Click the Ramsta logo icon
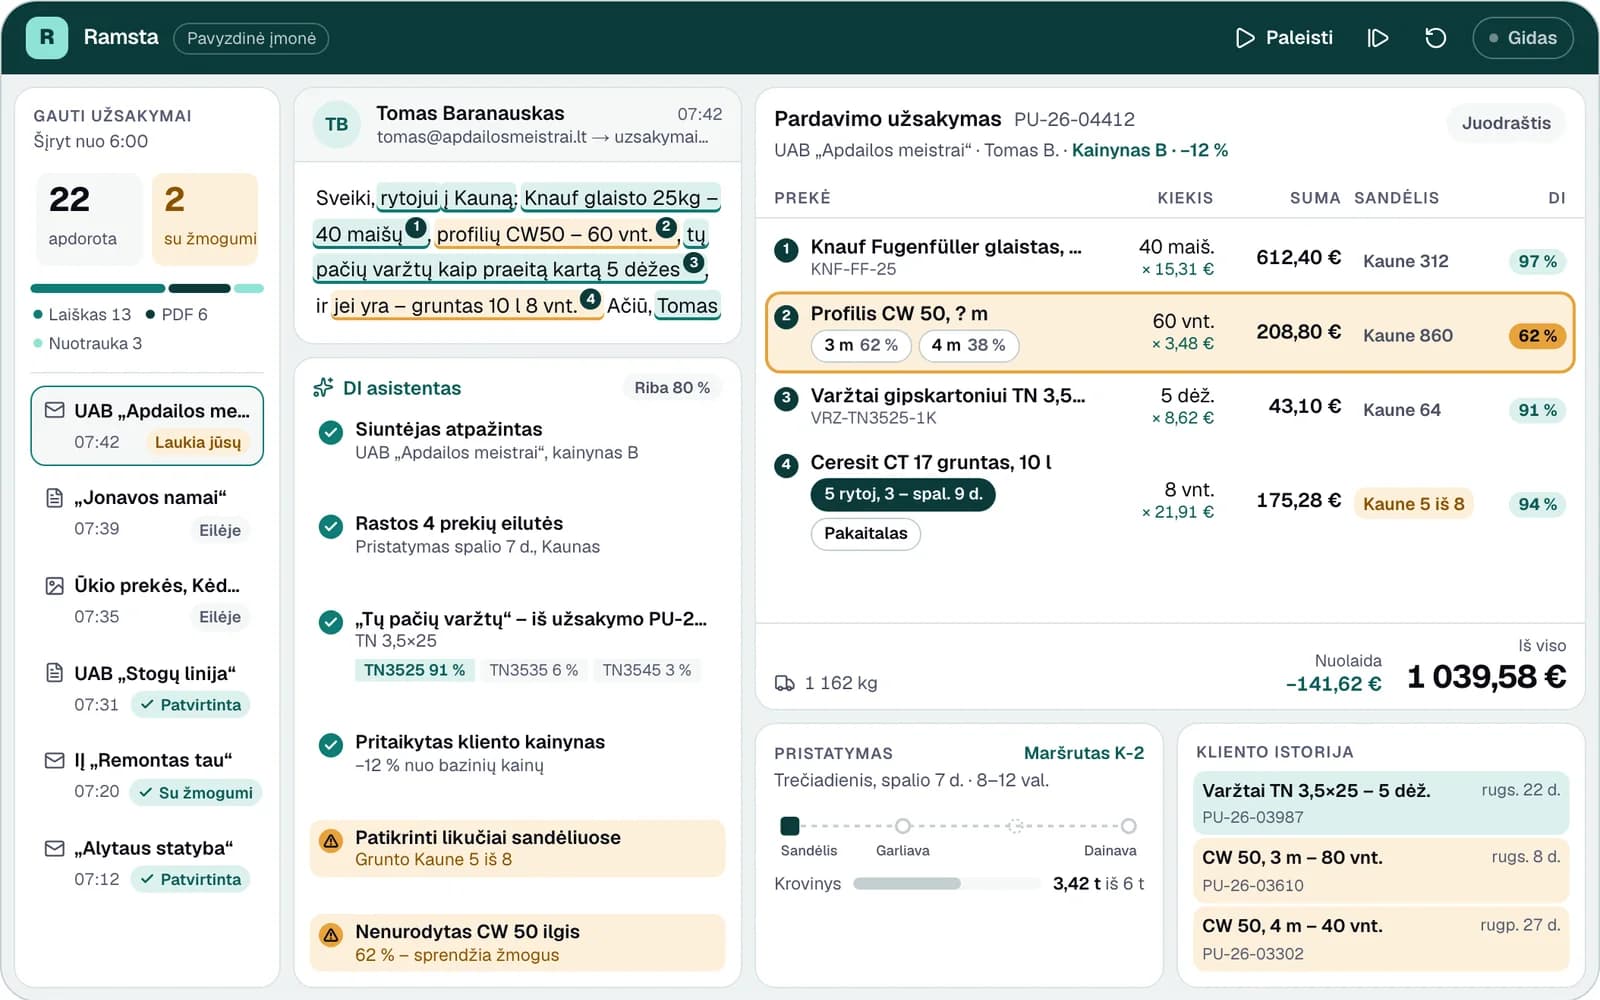Image resolution: width=1600 pixels, height=1000 pixels. click(x=46, y=38)
